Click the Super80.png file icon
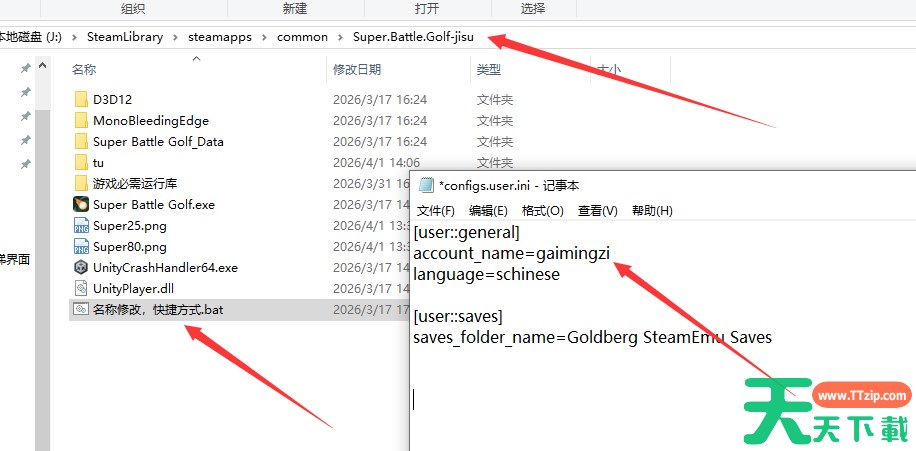Image resolution: width=916 pixels, height=451 pixels. coord(81,247)
